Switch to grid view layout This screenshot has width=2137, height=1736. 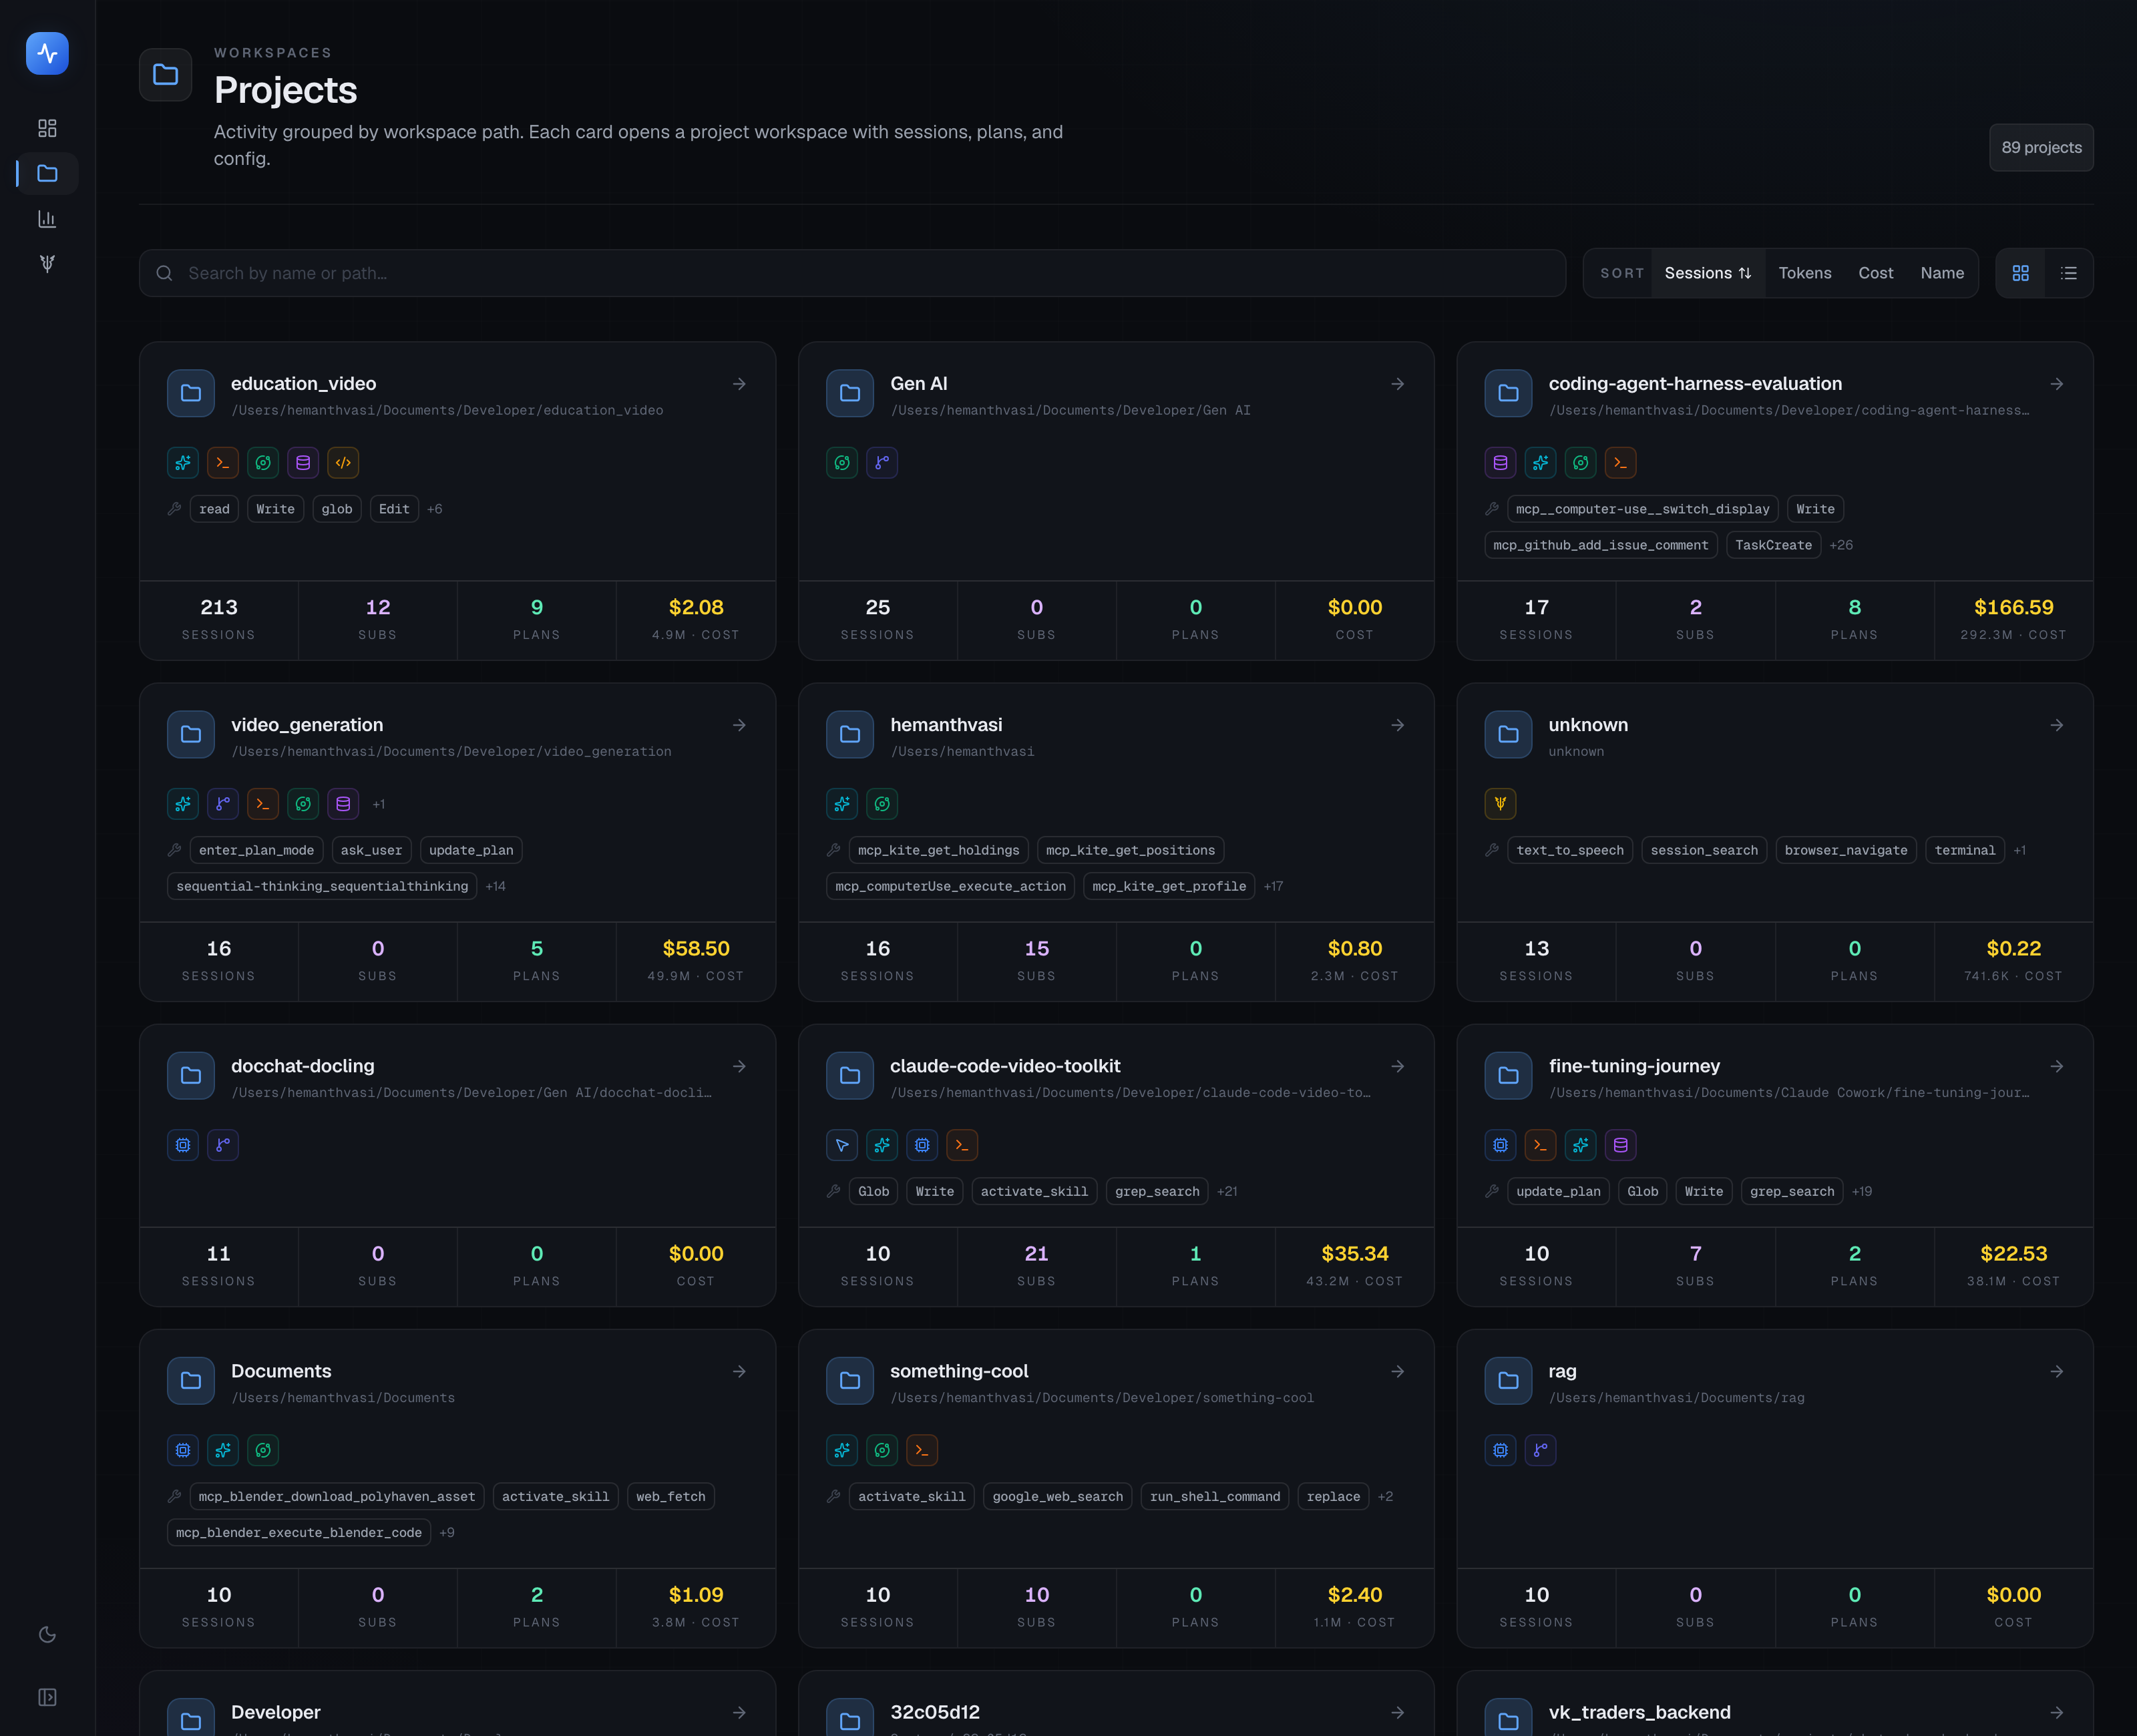[x=2020, y=273]
